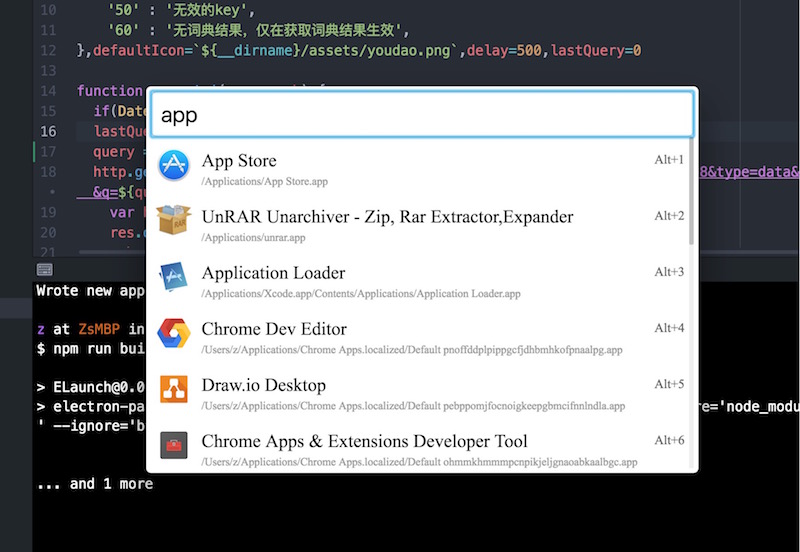Screen dimensions: 800x552
Task: Click 'defaultIcon' in the code editor
Action: pos(138,51)
